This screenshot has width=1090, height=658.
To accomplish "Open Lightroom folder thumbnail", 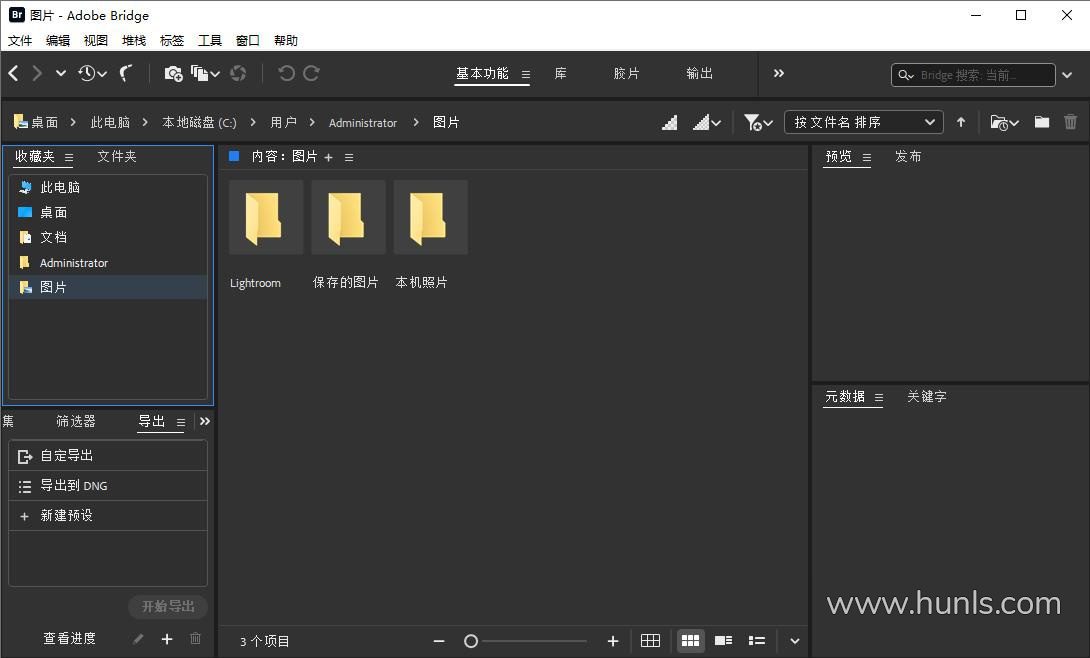I will coord(266,217).
